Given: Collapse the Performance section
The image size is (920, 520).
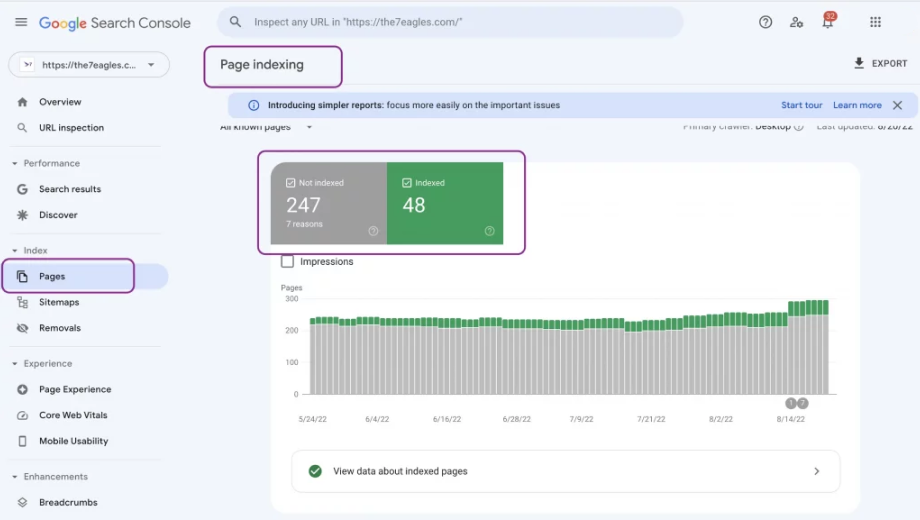Looking at the screenshot, I should [x=15, y=163].
